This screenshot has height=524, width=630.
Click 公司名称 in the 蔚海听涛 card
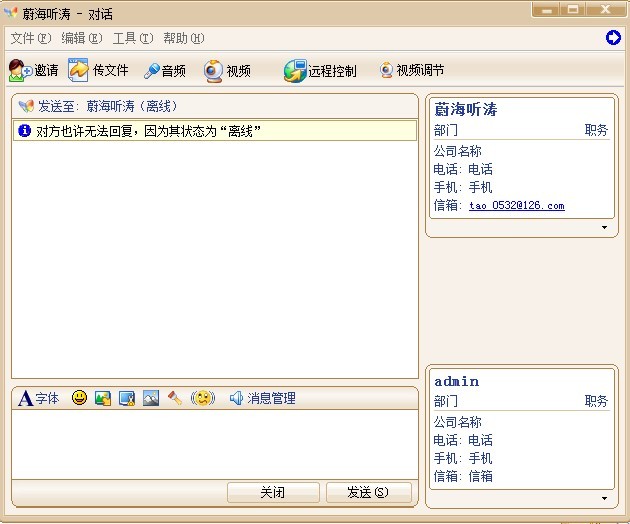pos(457,151)
